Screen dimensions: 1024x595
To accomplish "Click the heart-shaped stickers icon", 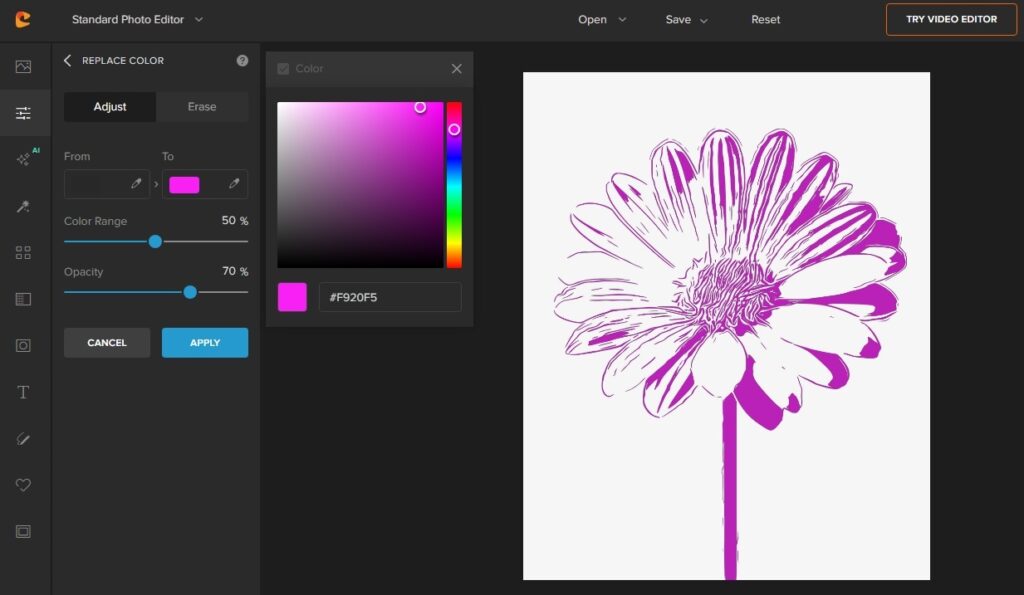I will click(23, 485).
